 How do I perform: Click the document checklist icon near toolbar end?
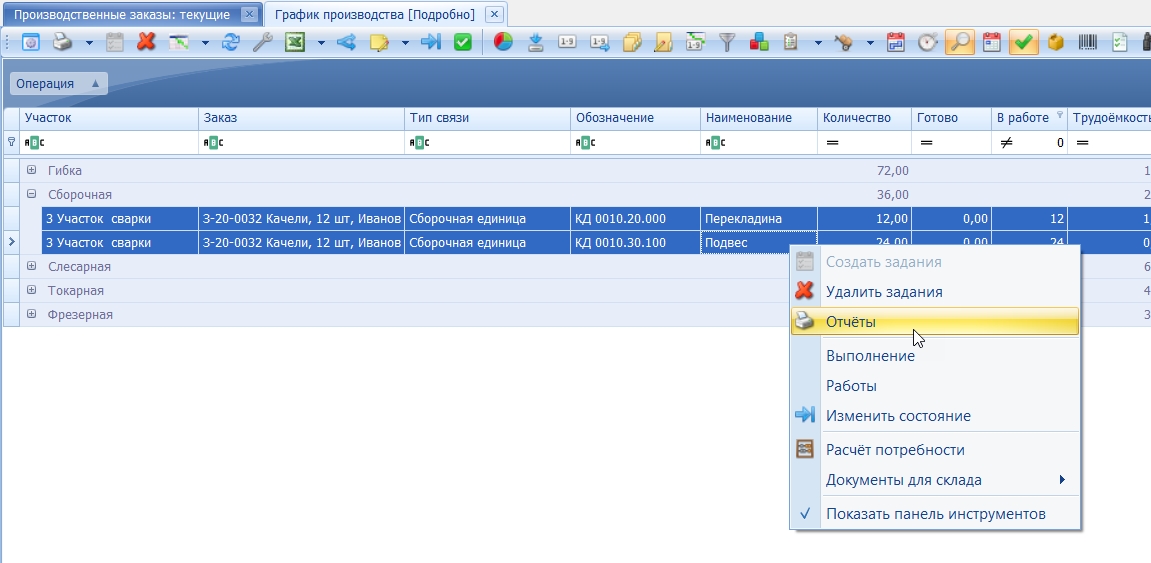[1119, 42]
